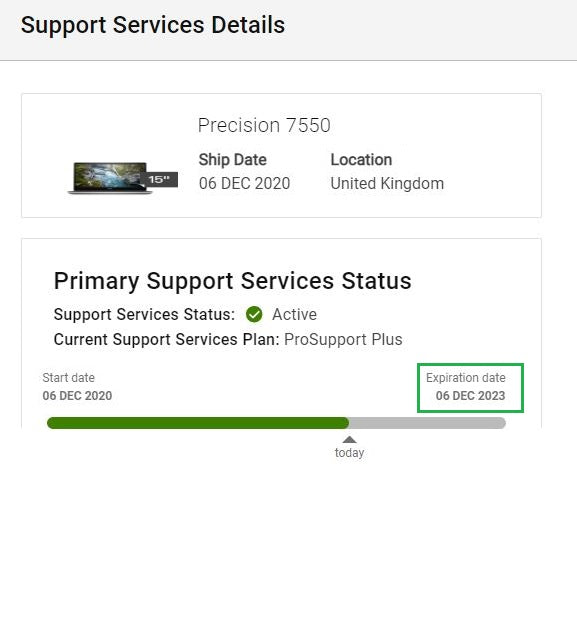This screenshot has height=624, width=577.
Task: Select the United Kingdom location text
Action: 387,183
